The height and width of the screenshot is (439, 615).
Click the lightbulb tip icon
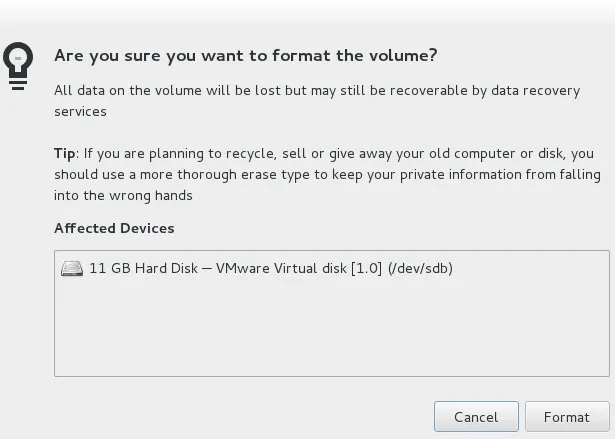pos(18,66)
